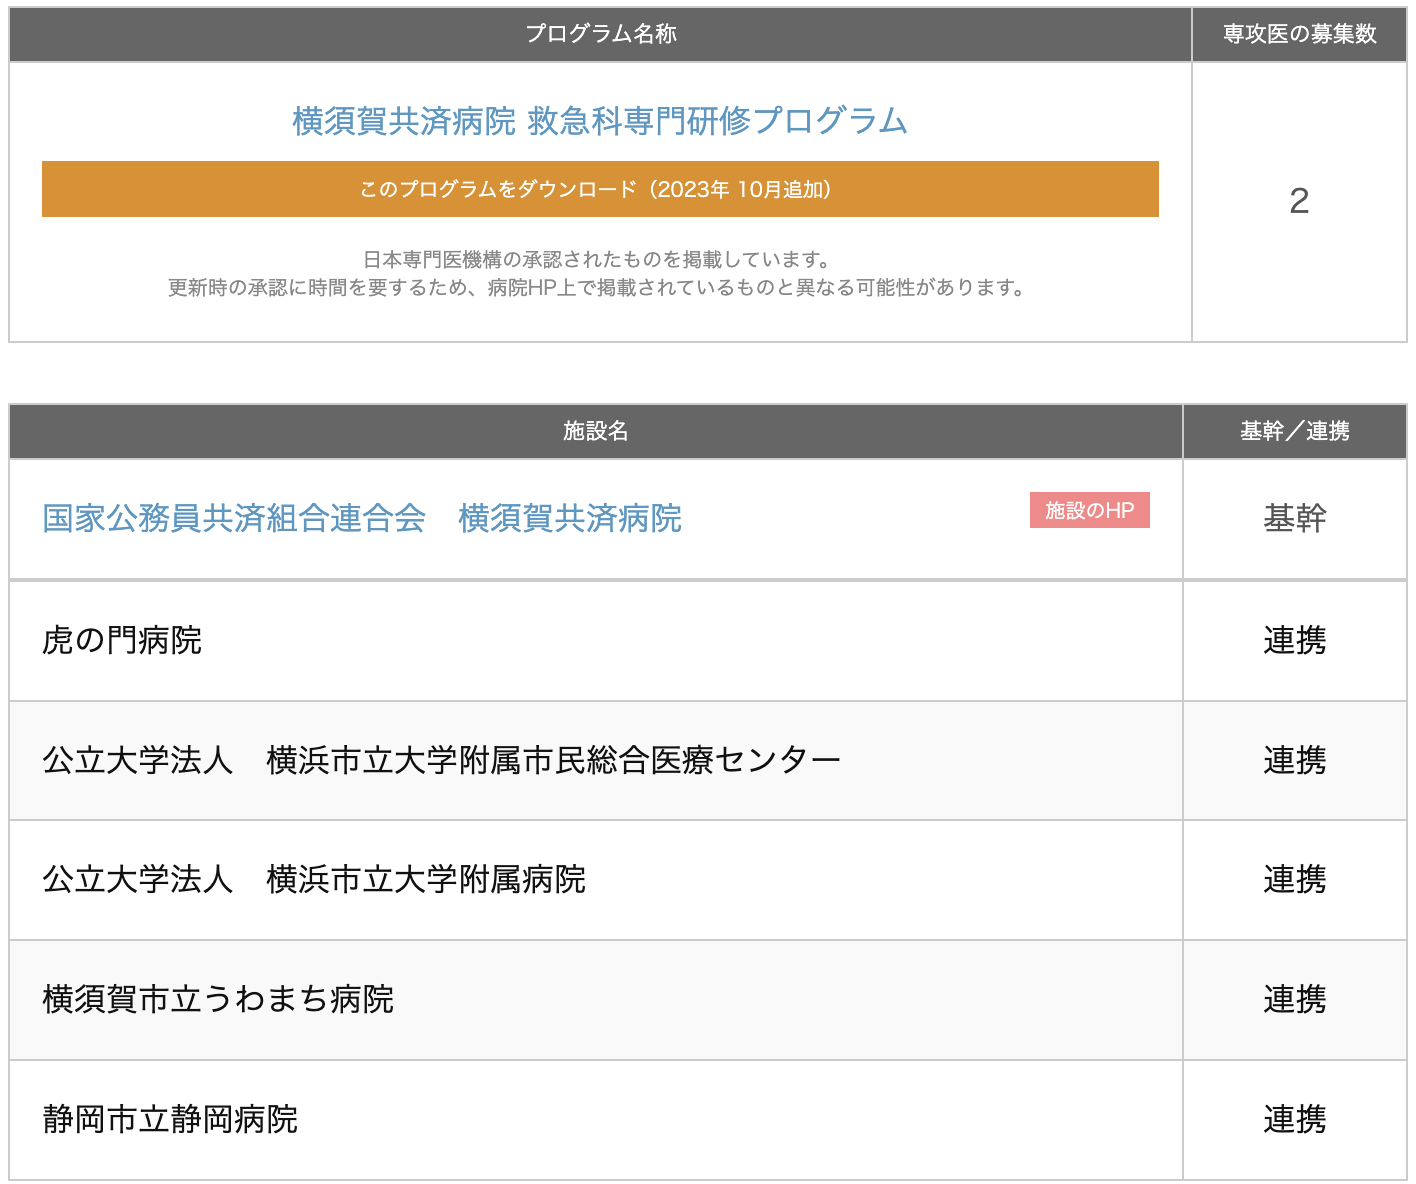Click the 日本専門医機構の承認 notice line
Image resolution: width=1416 pixels, height=1184 pixels.
coord(598,260)
